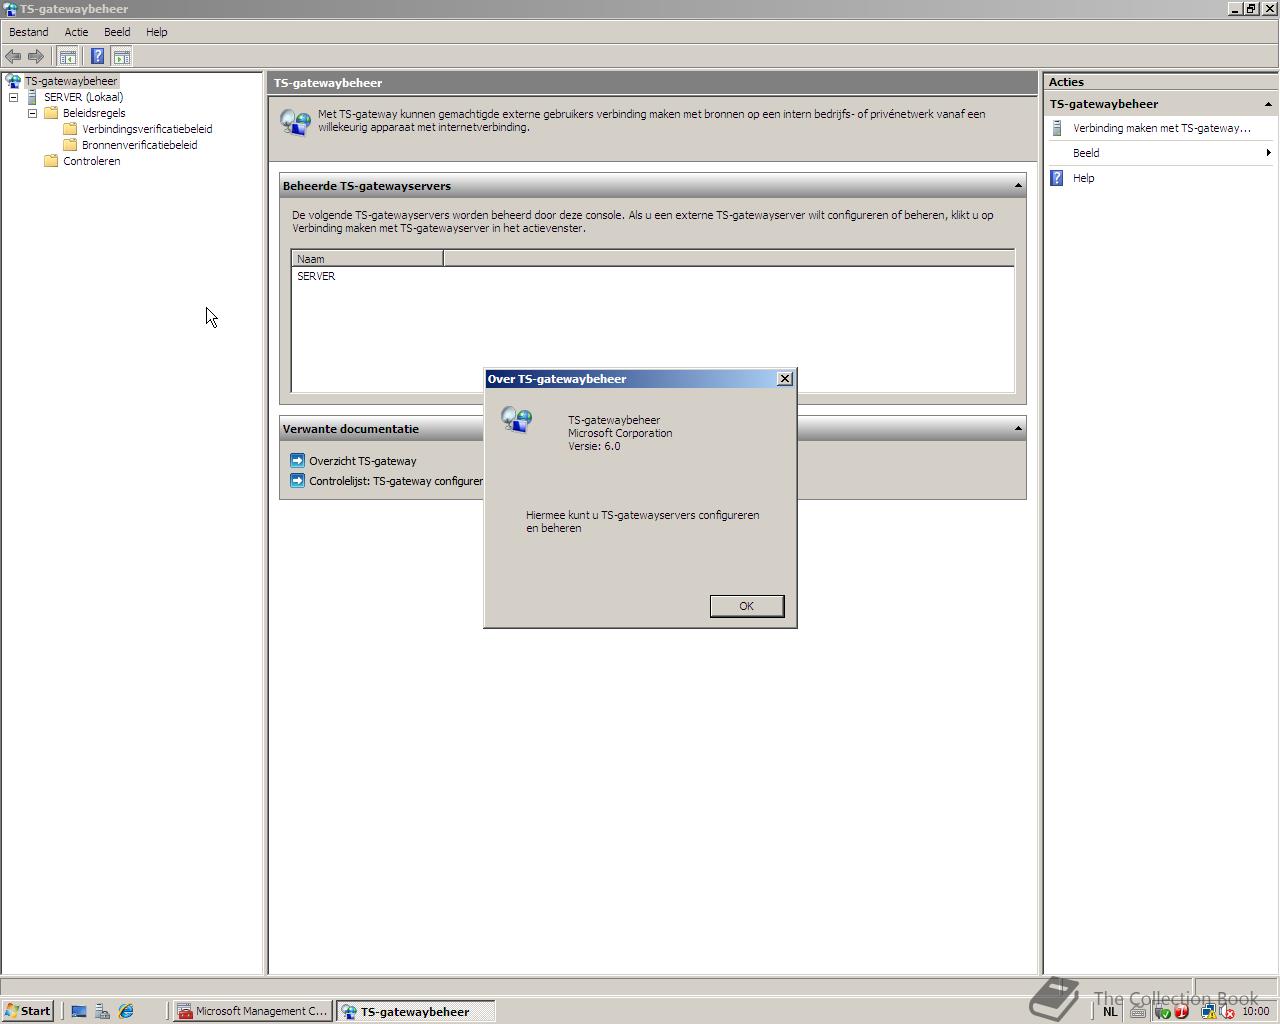This screenshot has height=1024, width=1280.
Task: Click the Help action in the Acties pane
Action: tap(1084, 178)
